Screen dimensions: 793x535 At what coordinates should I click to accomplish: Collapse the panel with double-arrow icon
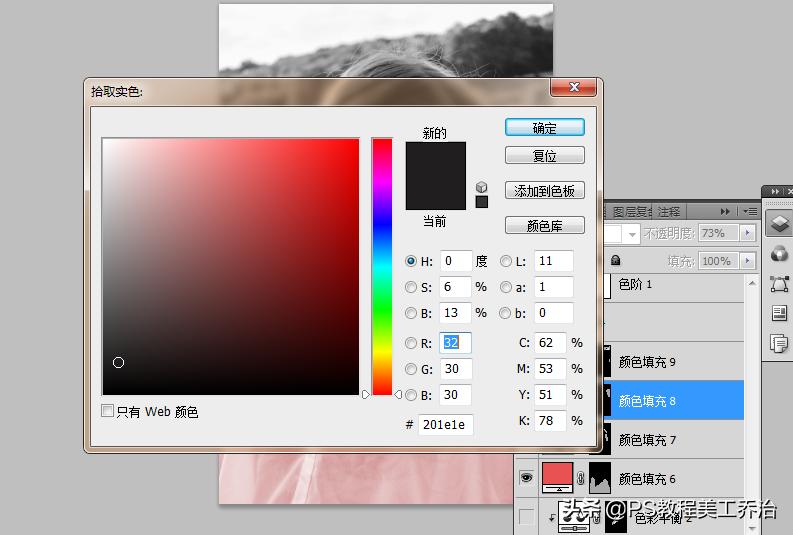pos(725,211)
